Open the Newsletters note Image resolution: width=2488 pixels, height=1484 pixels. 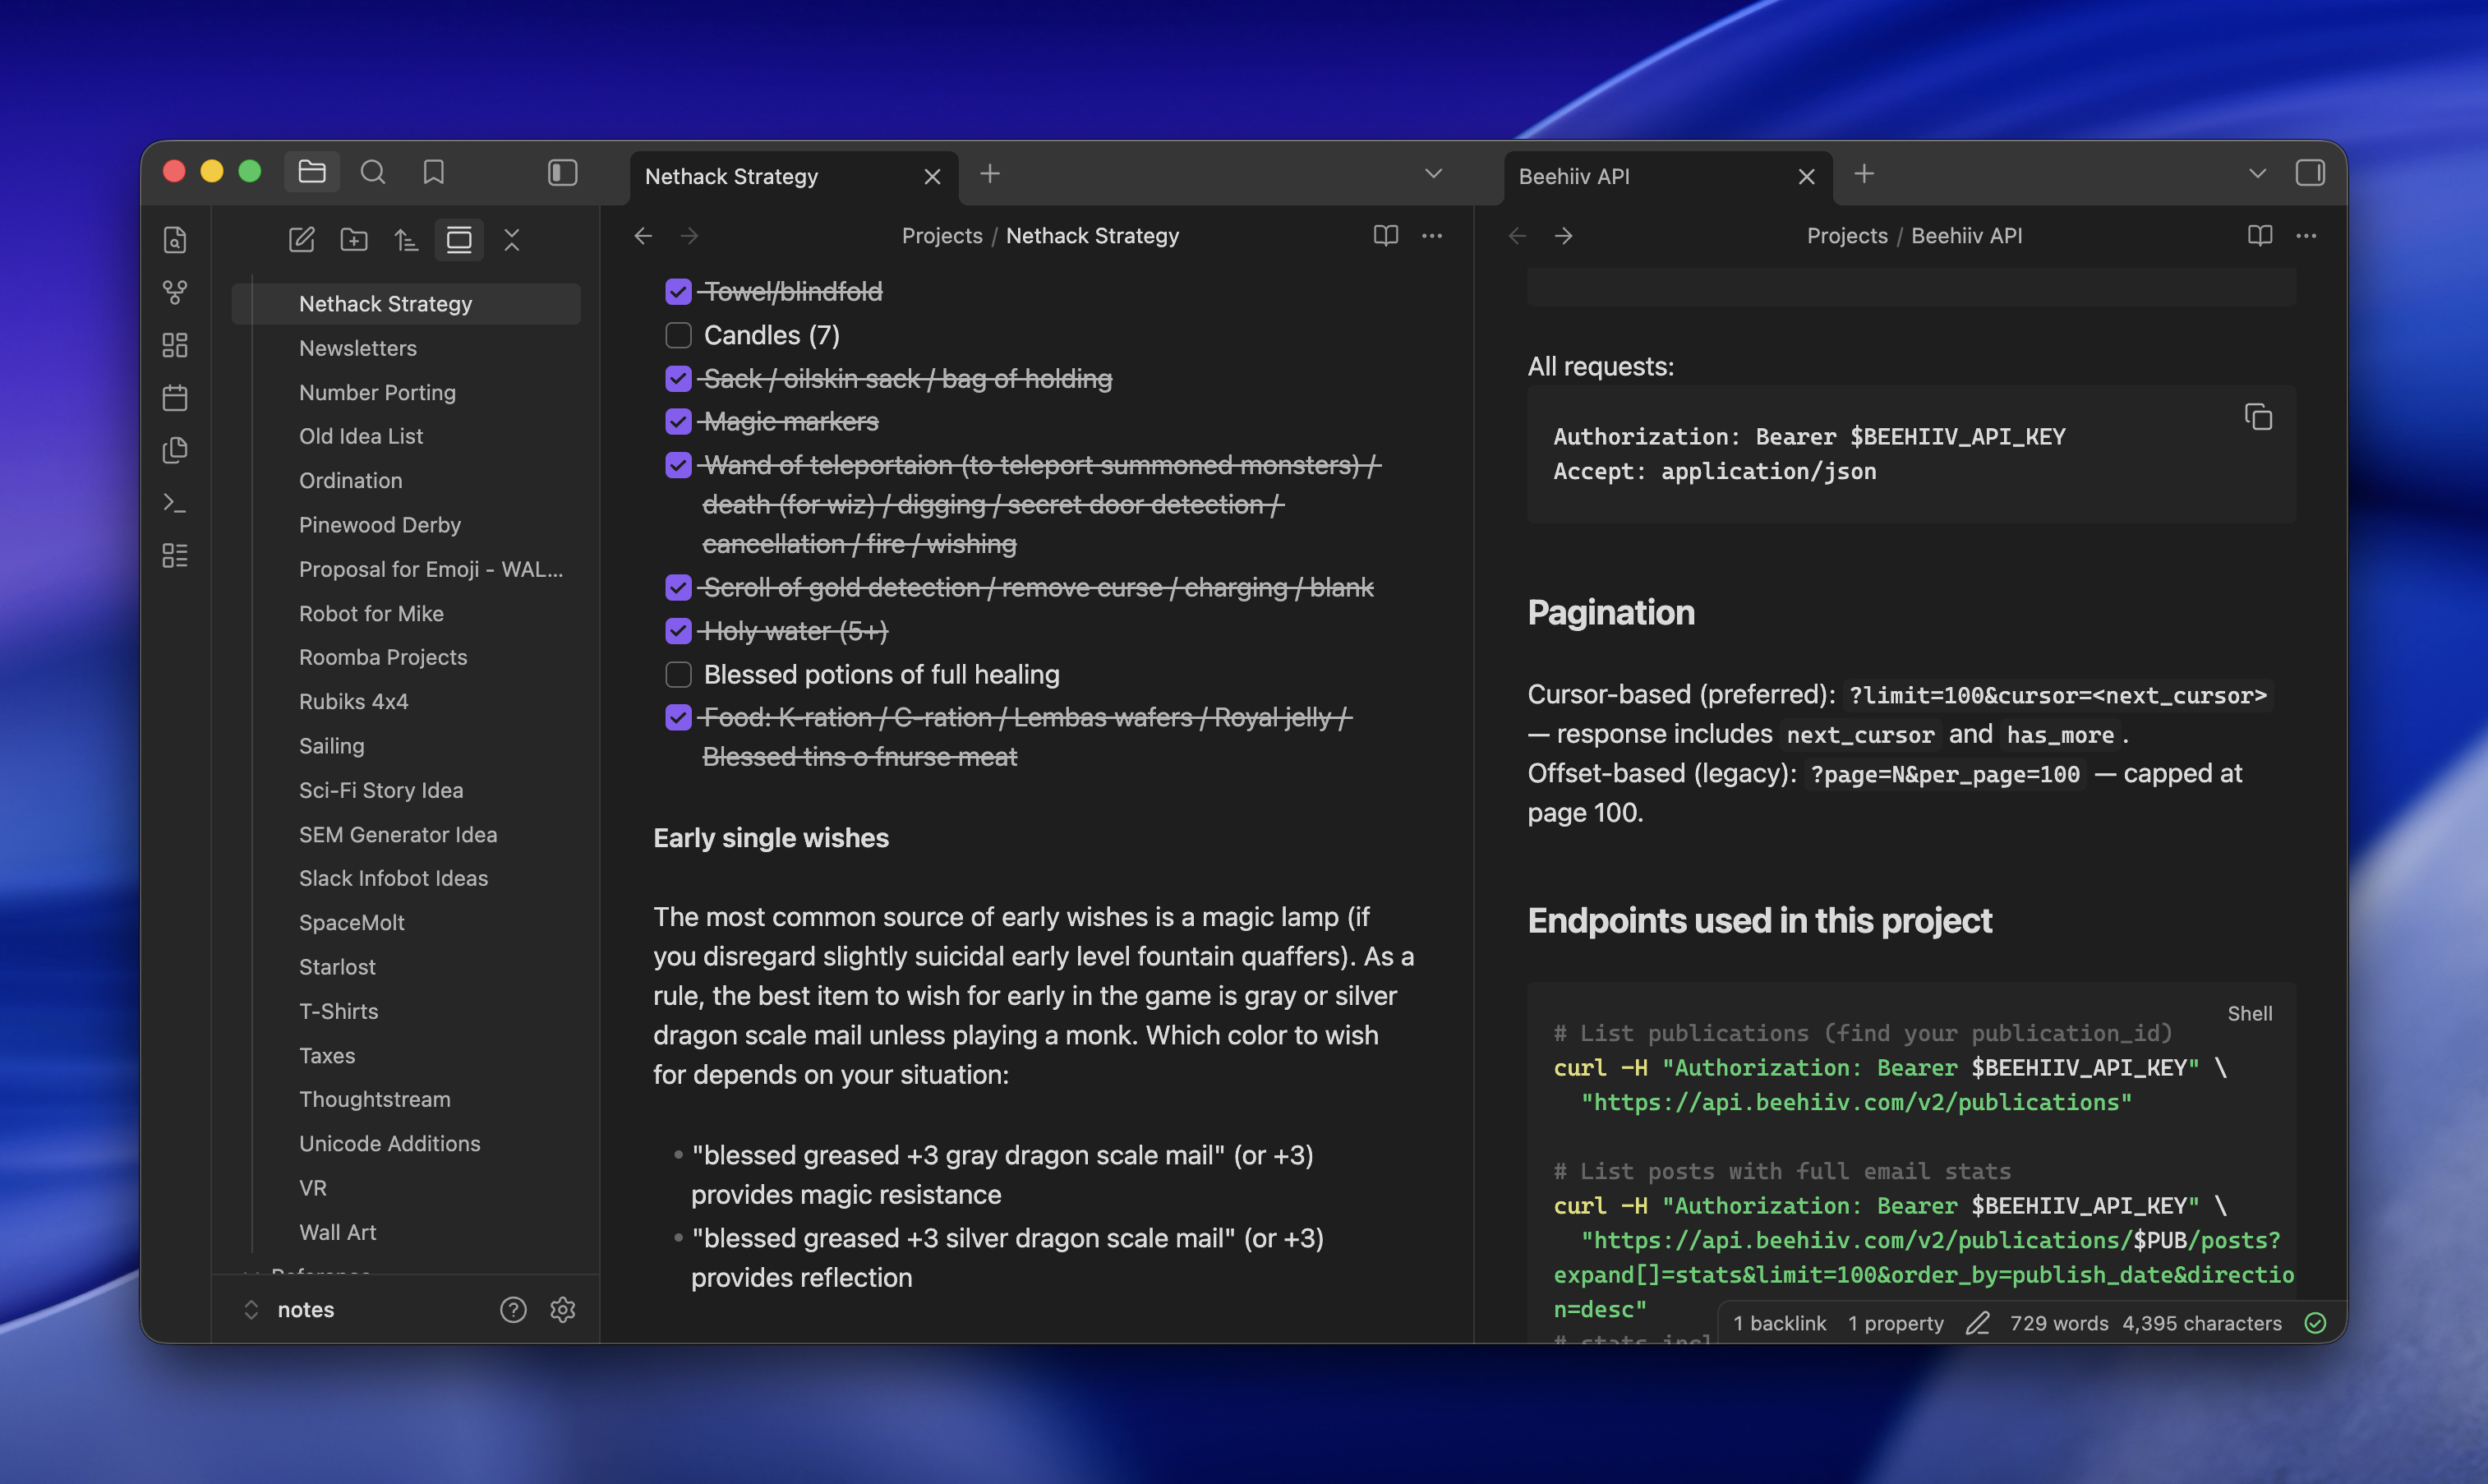tap(406, 349)
